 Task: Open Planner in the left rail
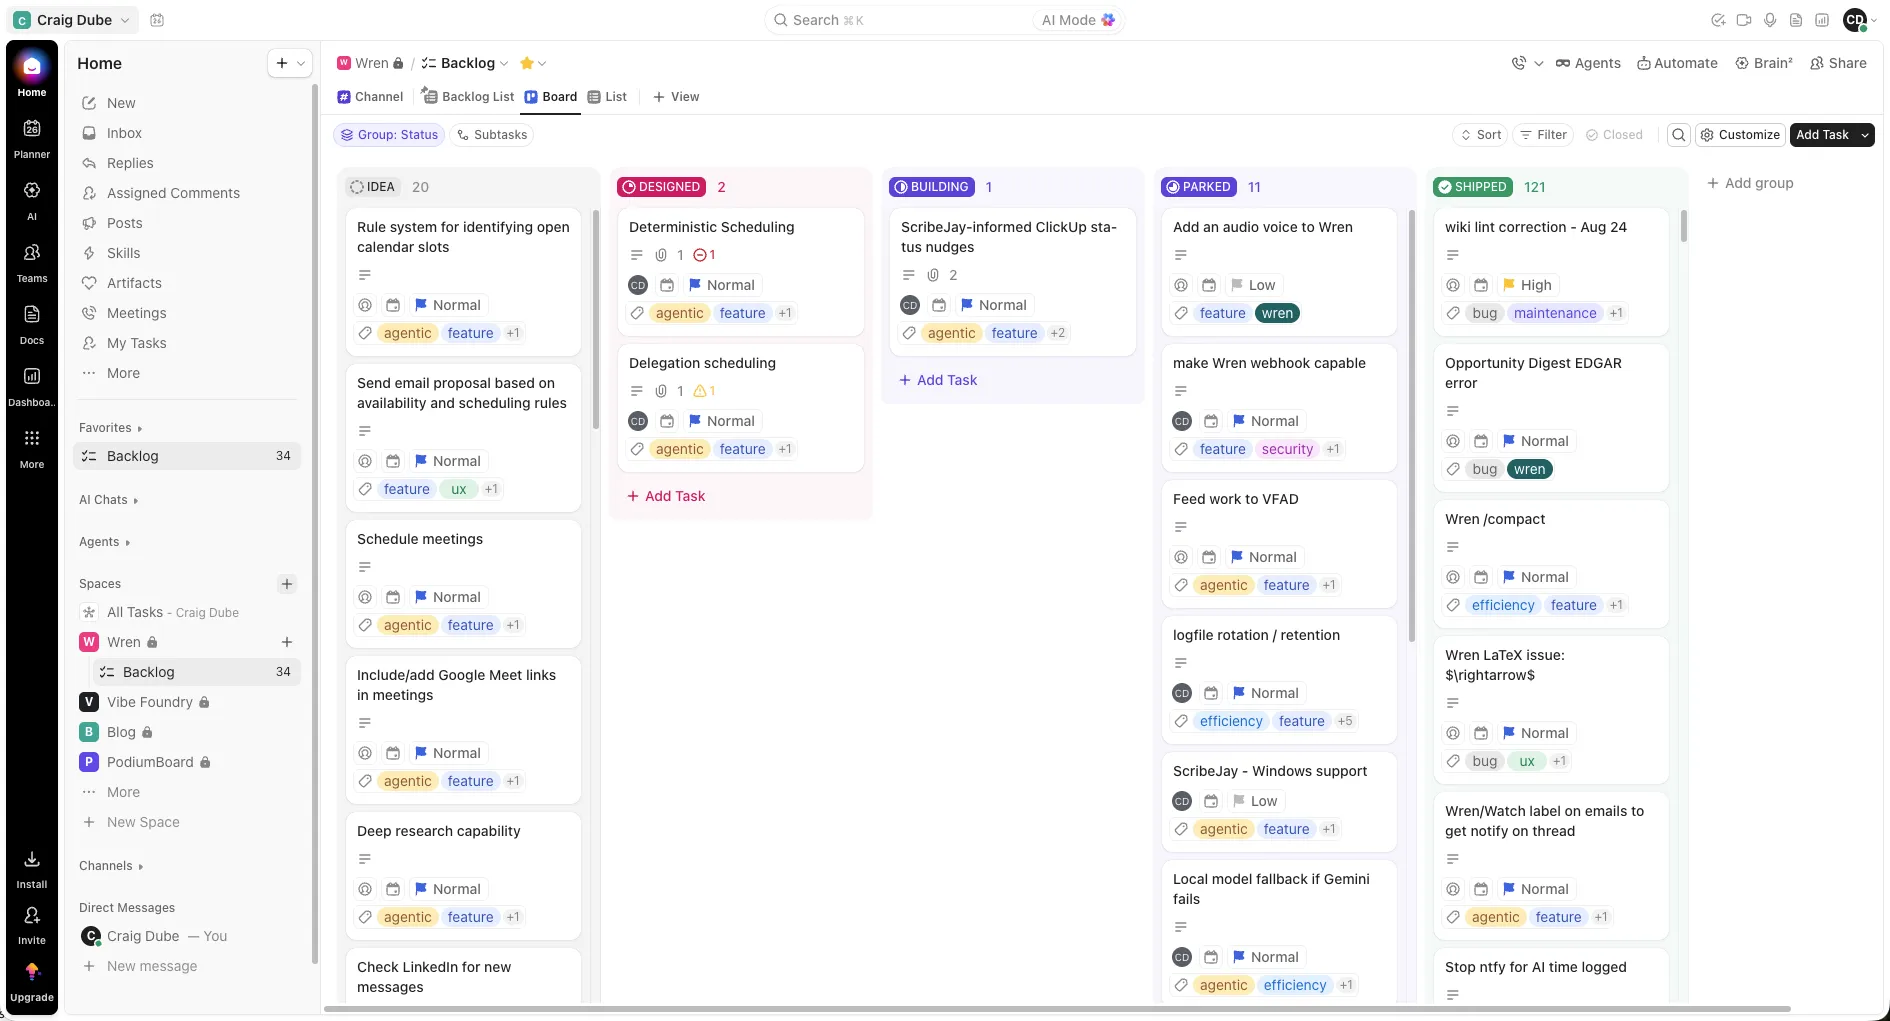point(32,138)
